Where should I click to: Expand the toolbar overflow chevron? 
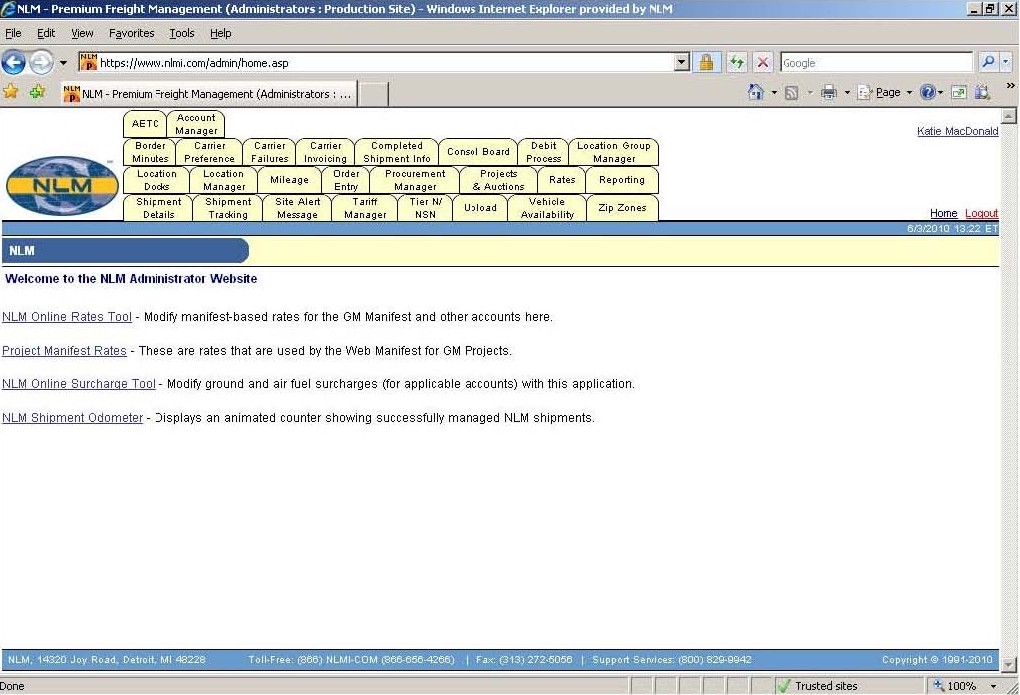click(x=1010, y=85)
